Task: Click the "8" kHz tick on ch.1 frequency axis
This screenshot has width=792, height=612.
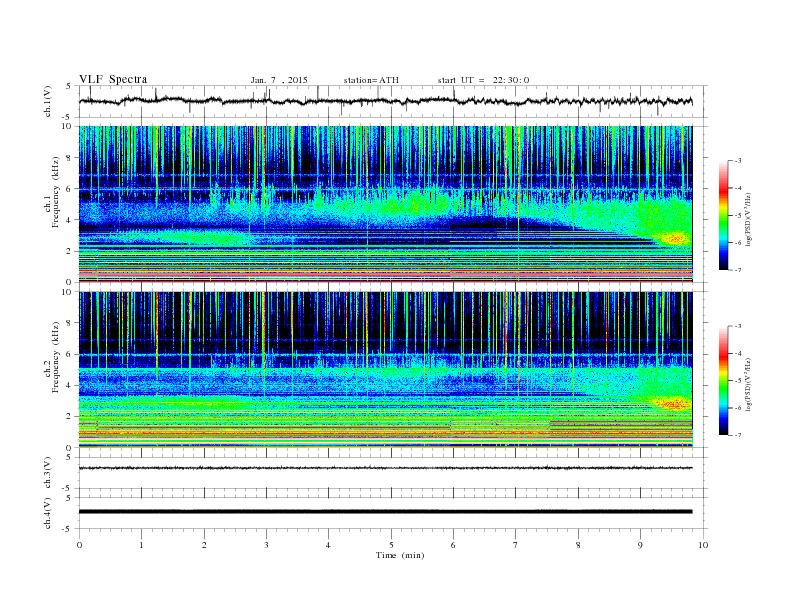Action: [69, 158]
